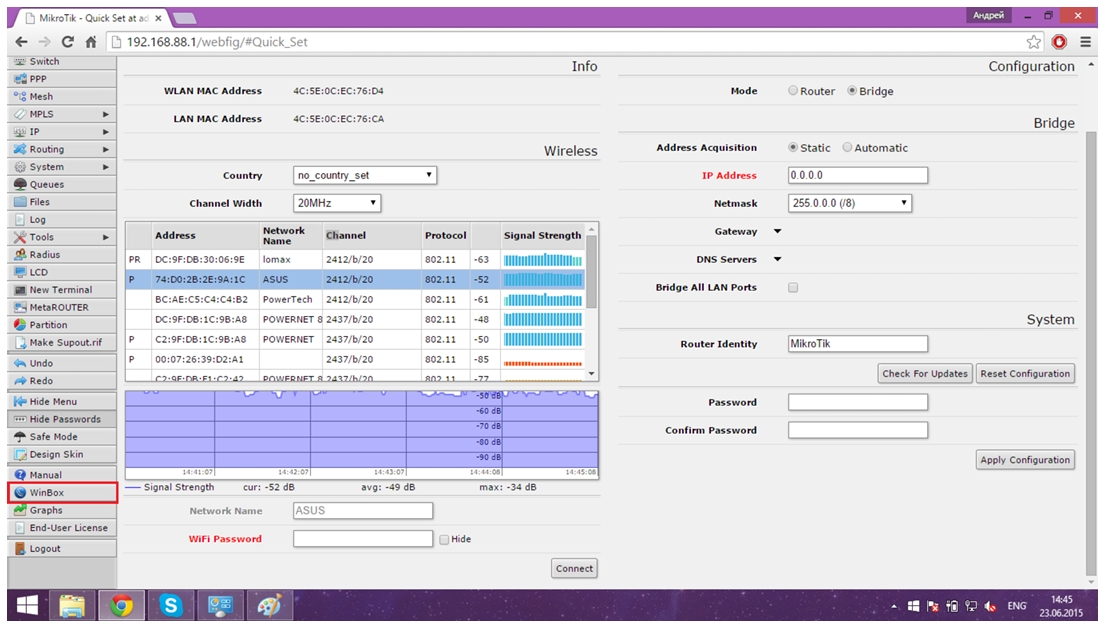The width and height of the screenshot is (1102, 625).
Task: Choose Automatic address acquisition
Action: 848,148
